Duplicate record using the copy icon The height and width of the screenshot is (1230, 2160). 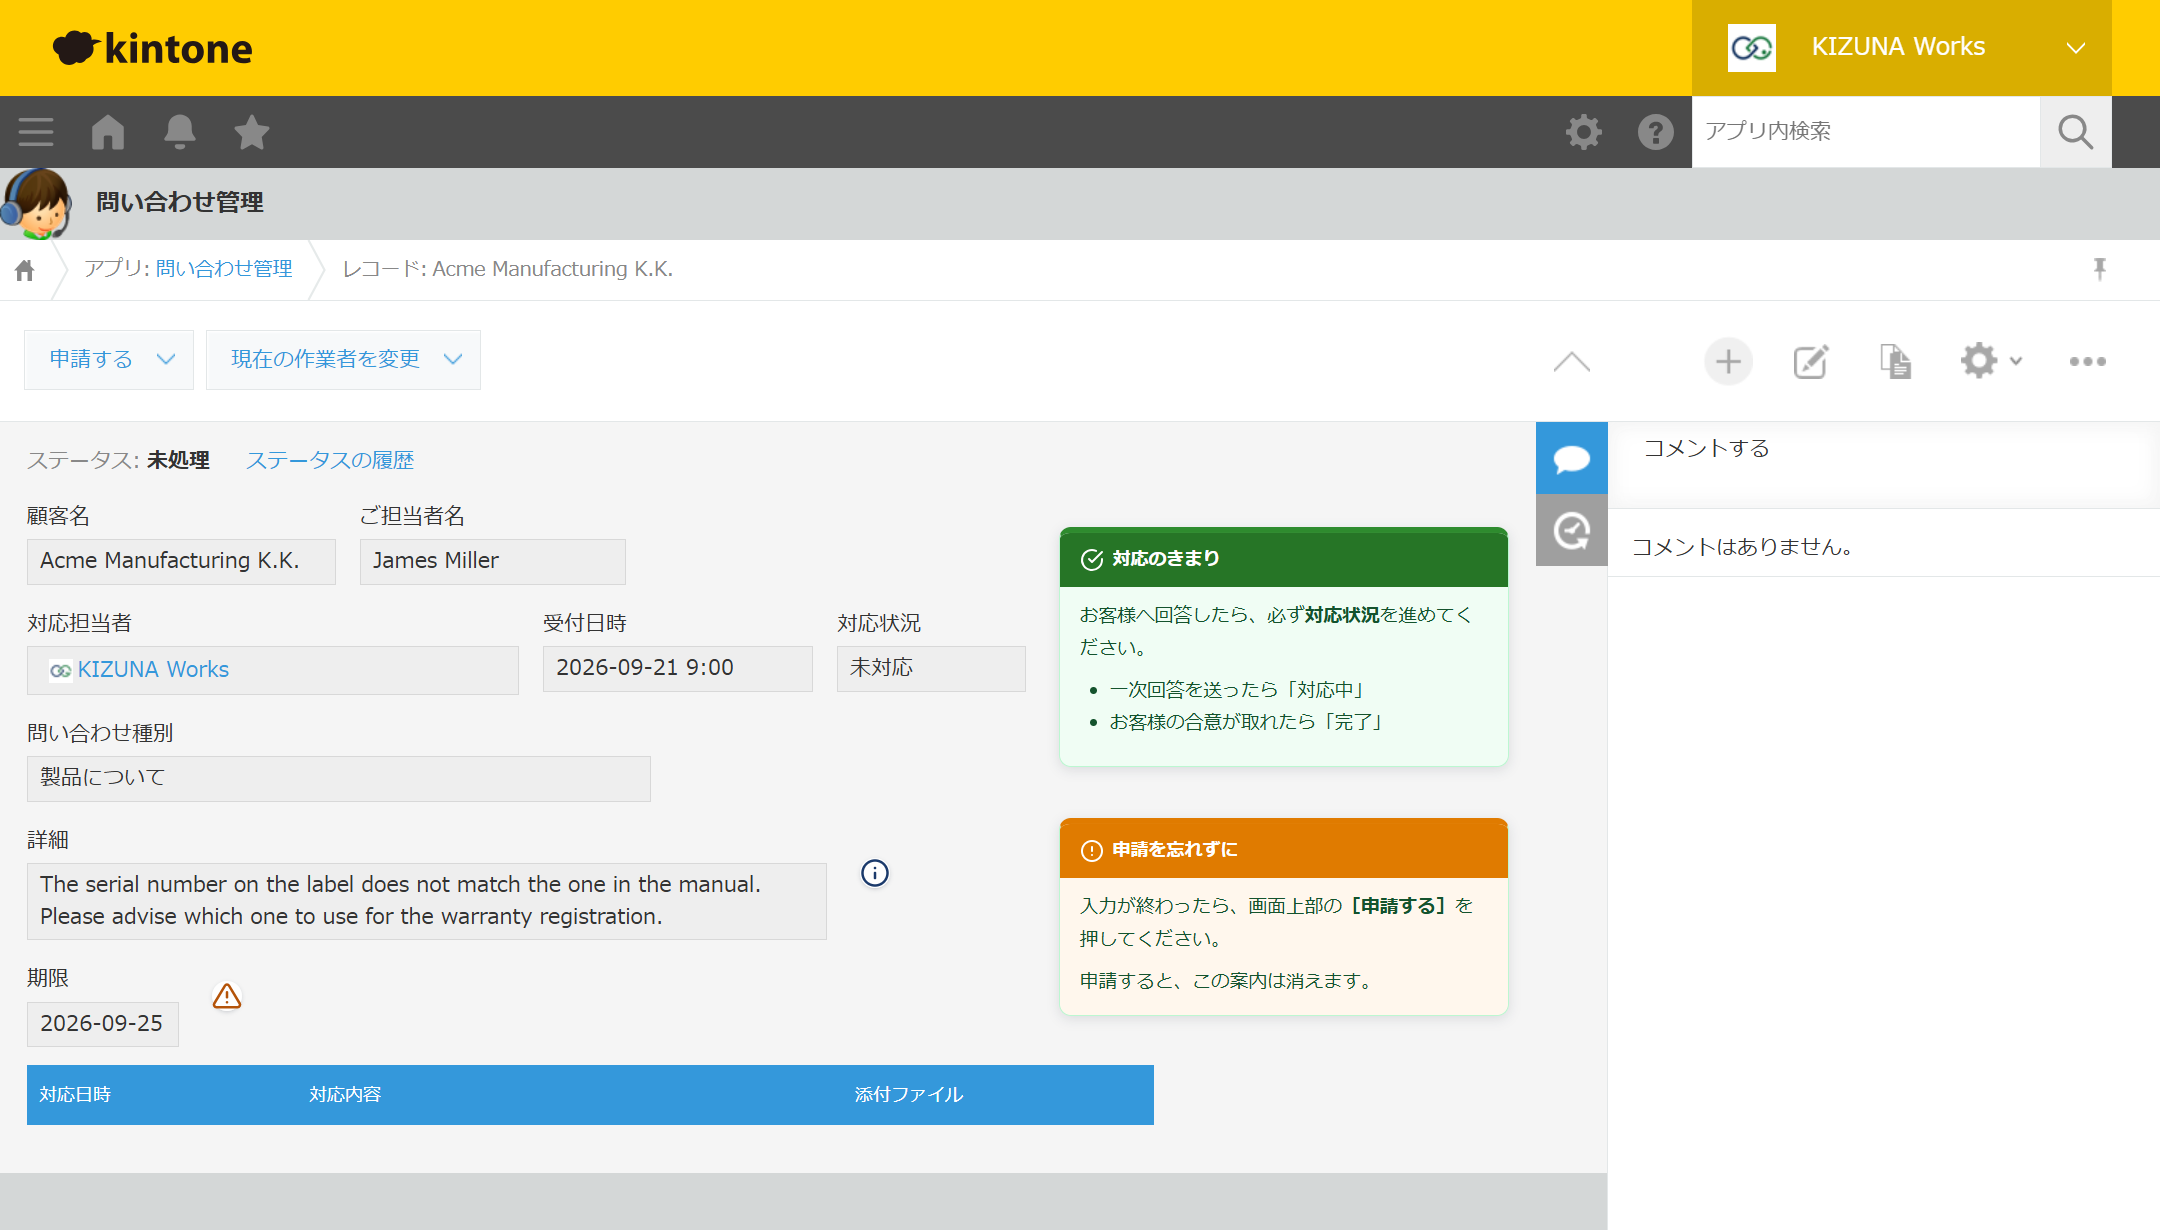click(x=1895, y=361)
